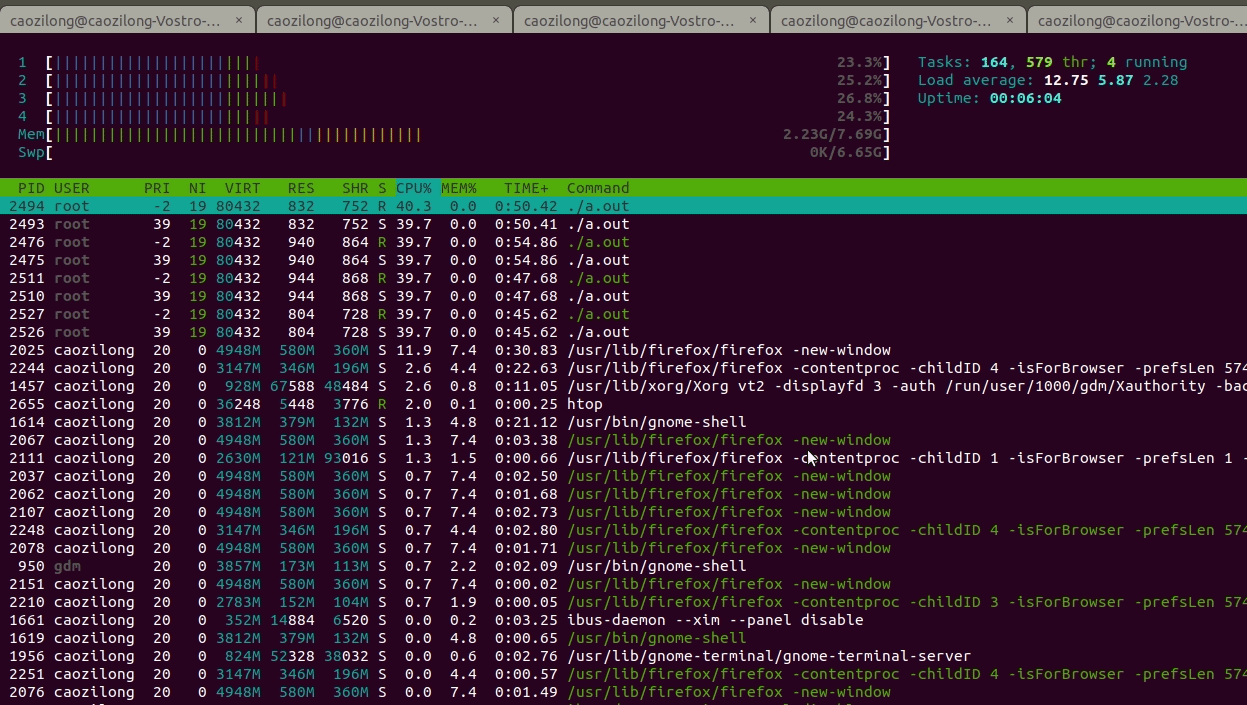Select gnome-shell process row PID 1614
This screenshot has width=1247, height=705.
623,422
